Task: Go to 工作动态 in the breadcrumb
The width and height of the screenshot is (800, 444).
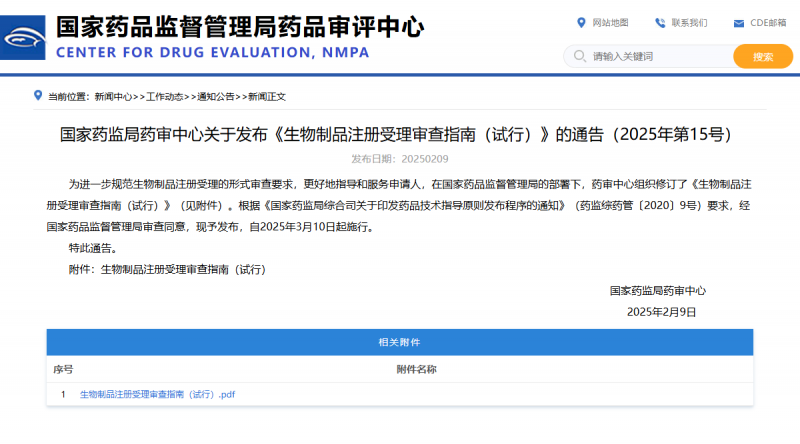Action: click(x=165, y=97)
